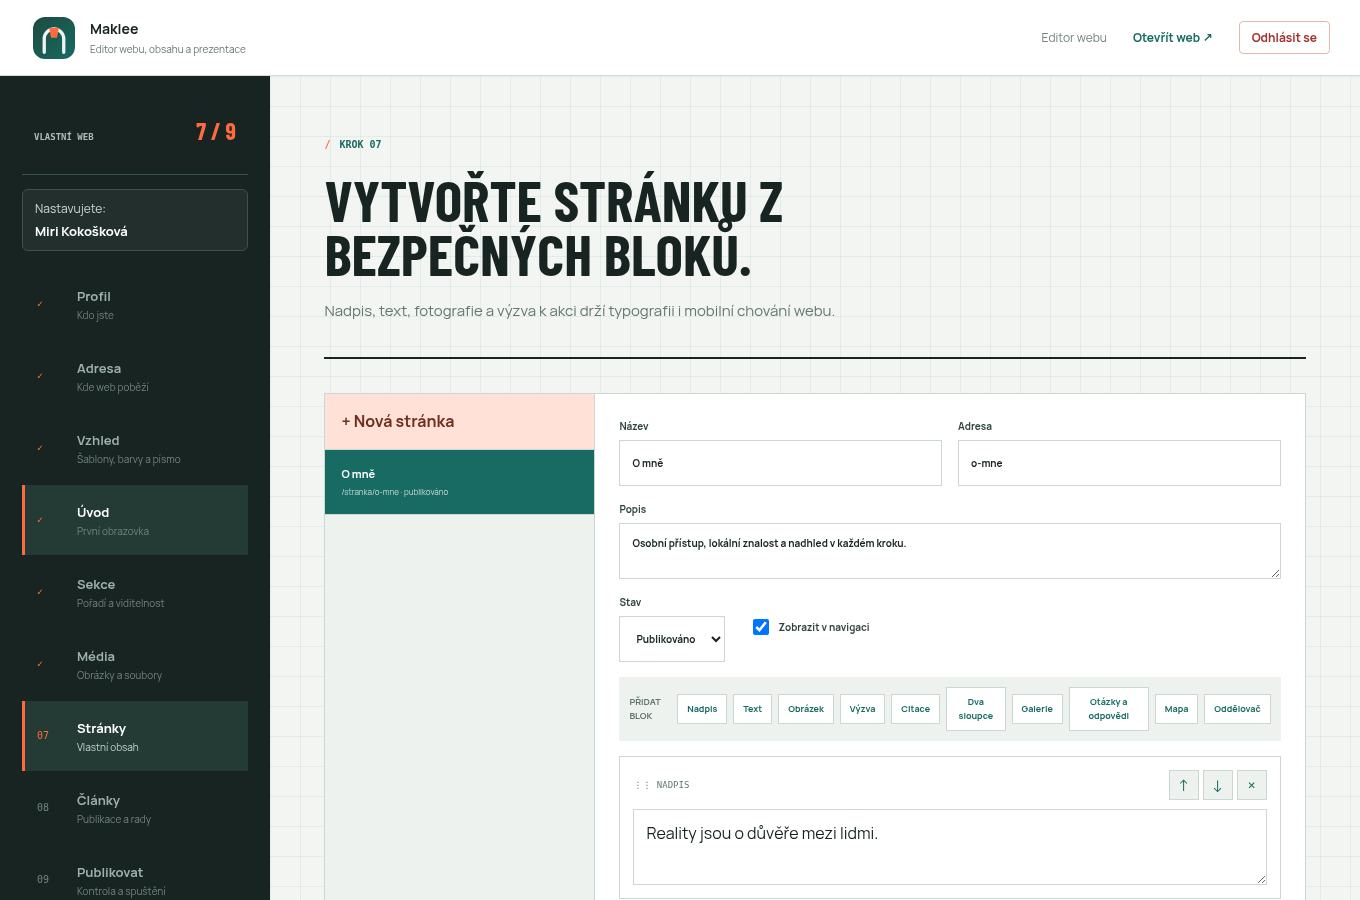Select the O mně page entry
Screen dimensions: 1360x900
tap(460, 482)
